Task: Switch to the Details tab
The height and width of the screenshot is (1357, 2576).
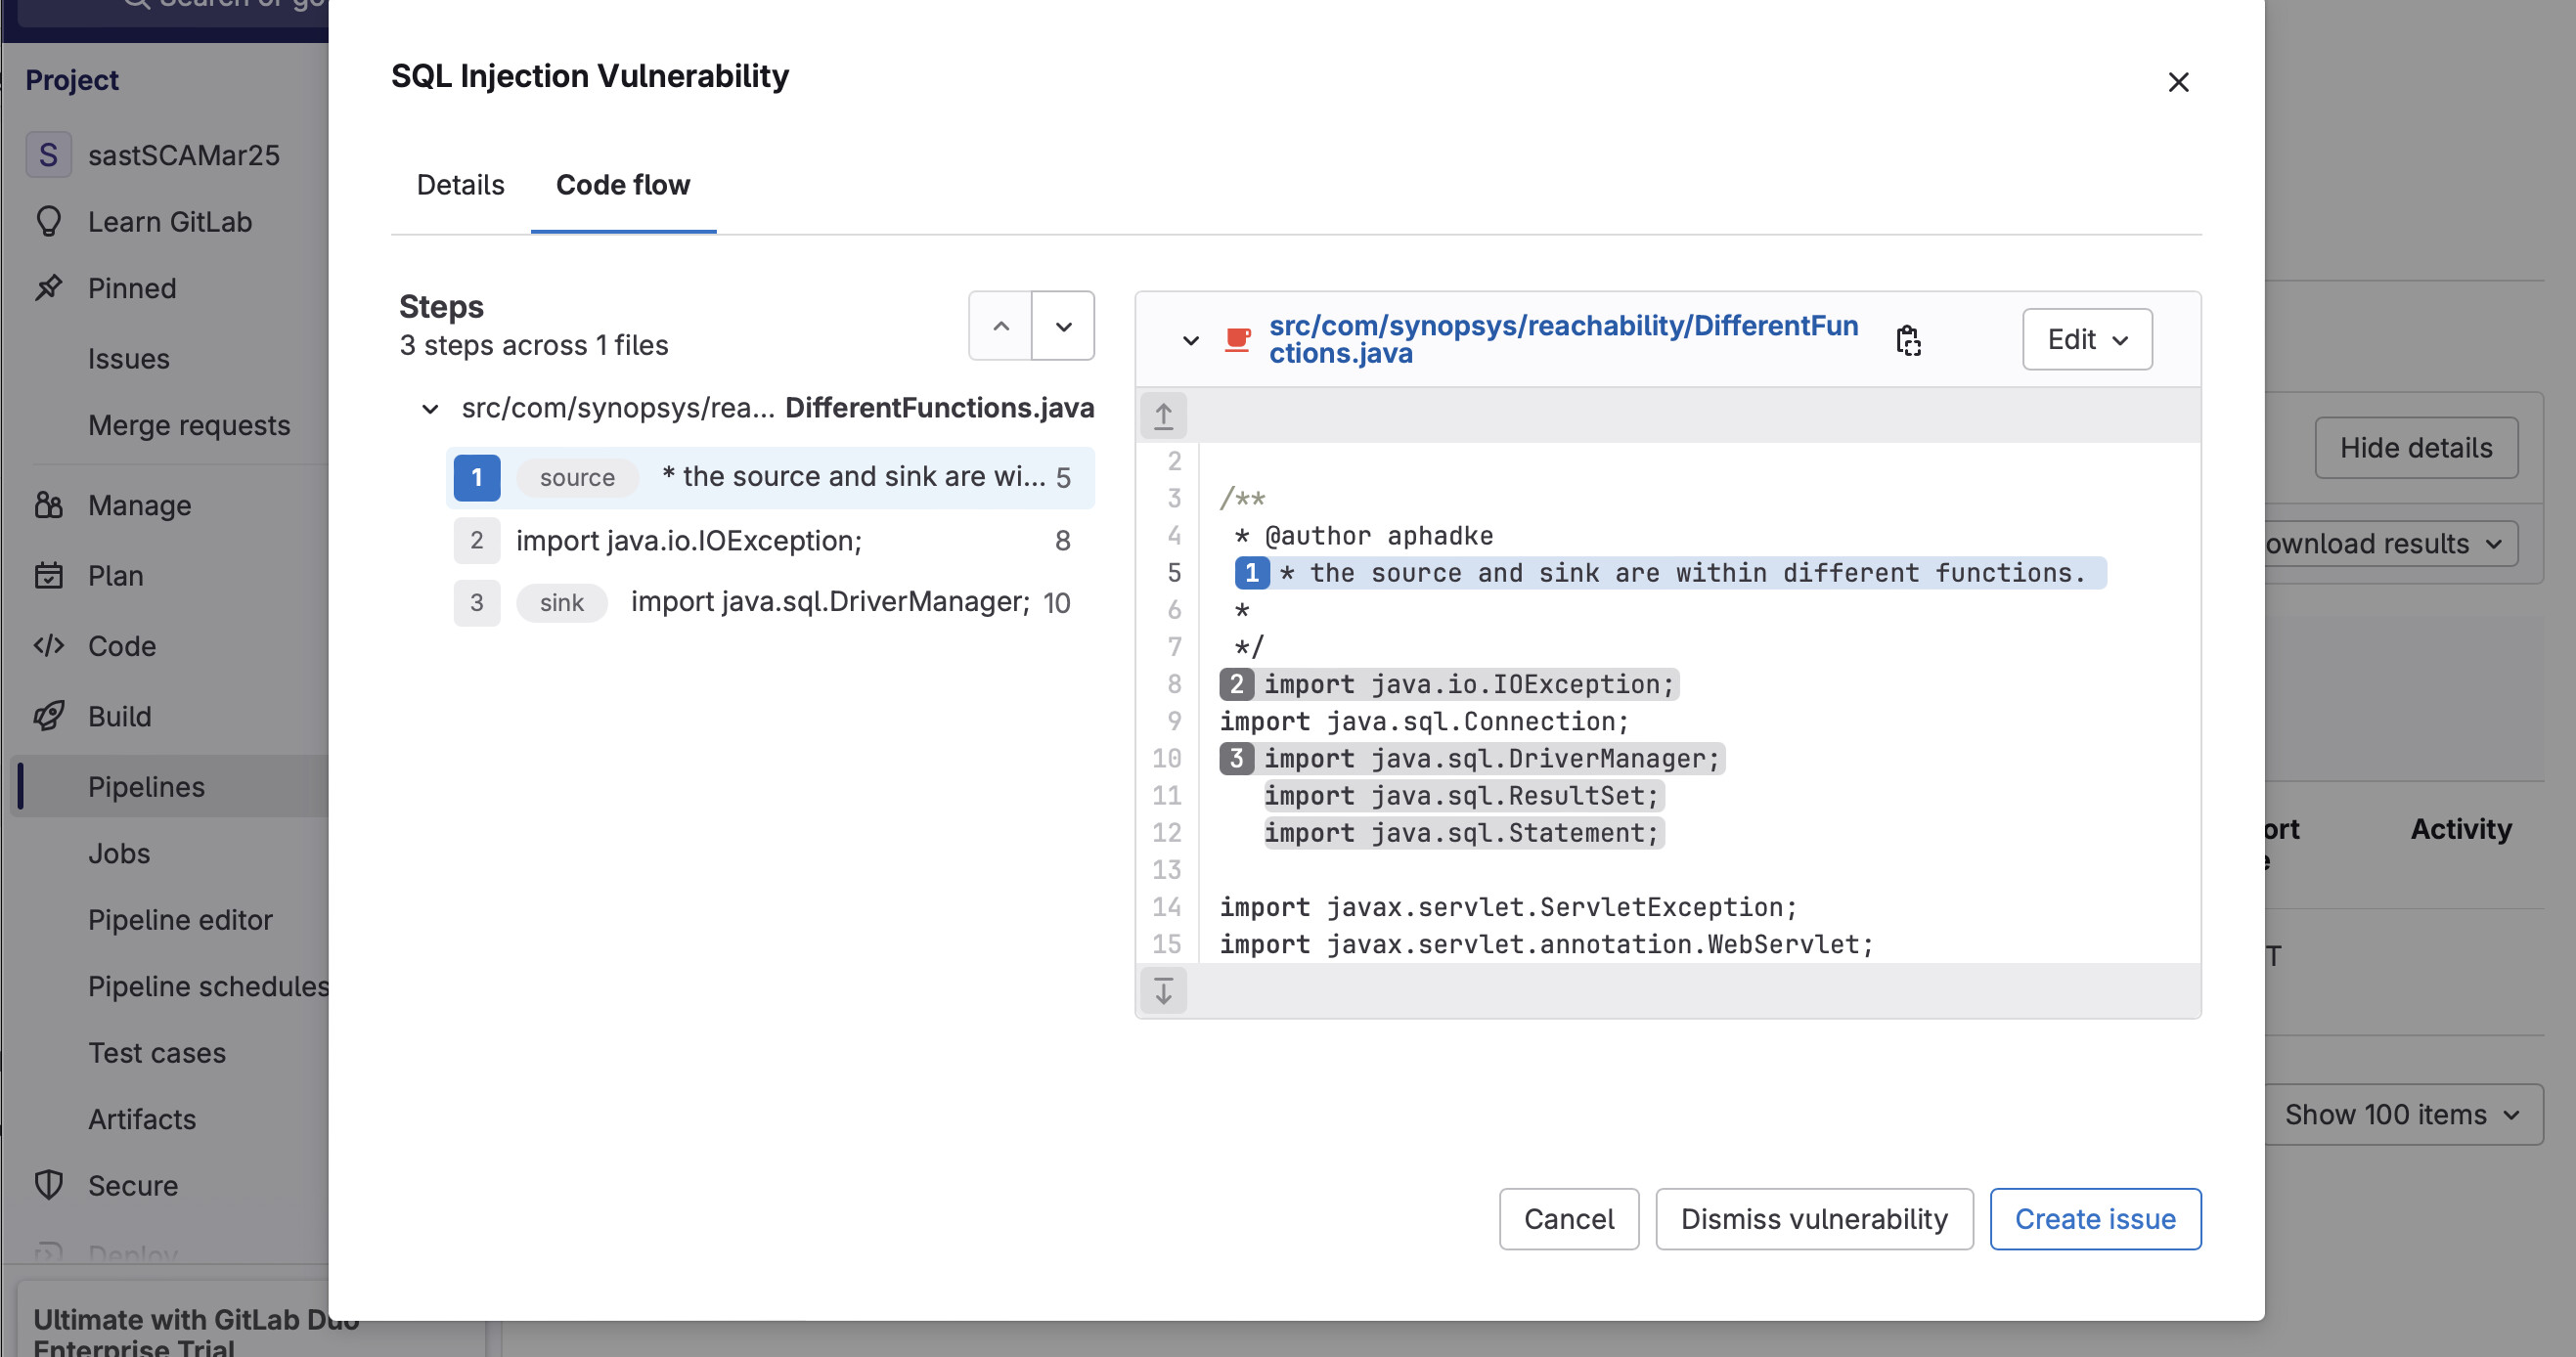Action: (x=461, y=185)
